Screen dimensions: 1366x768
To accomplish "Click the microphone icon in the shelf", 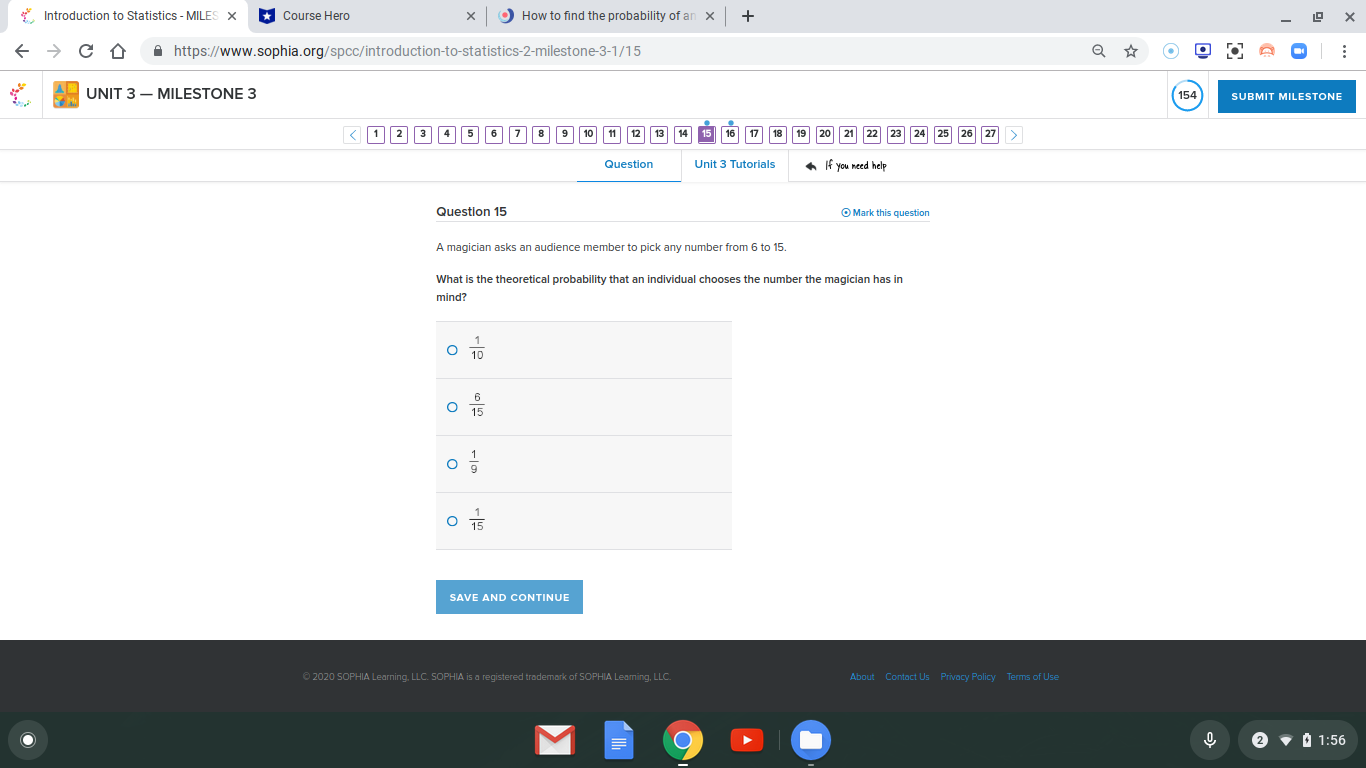I will [1210, 740].
